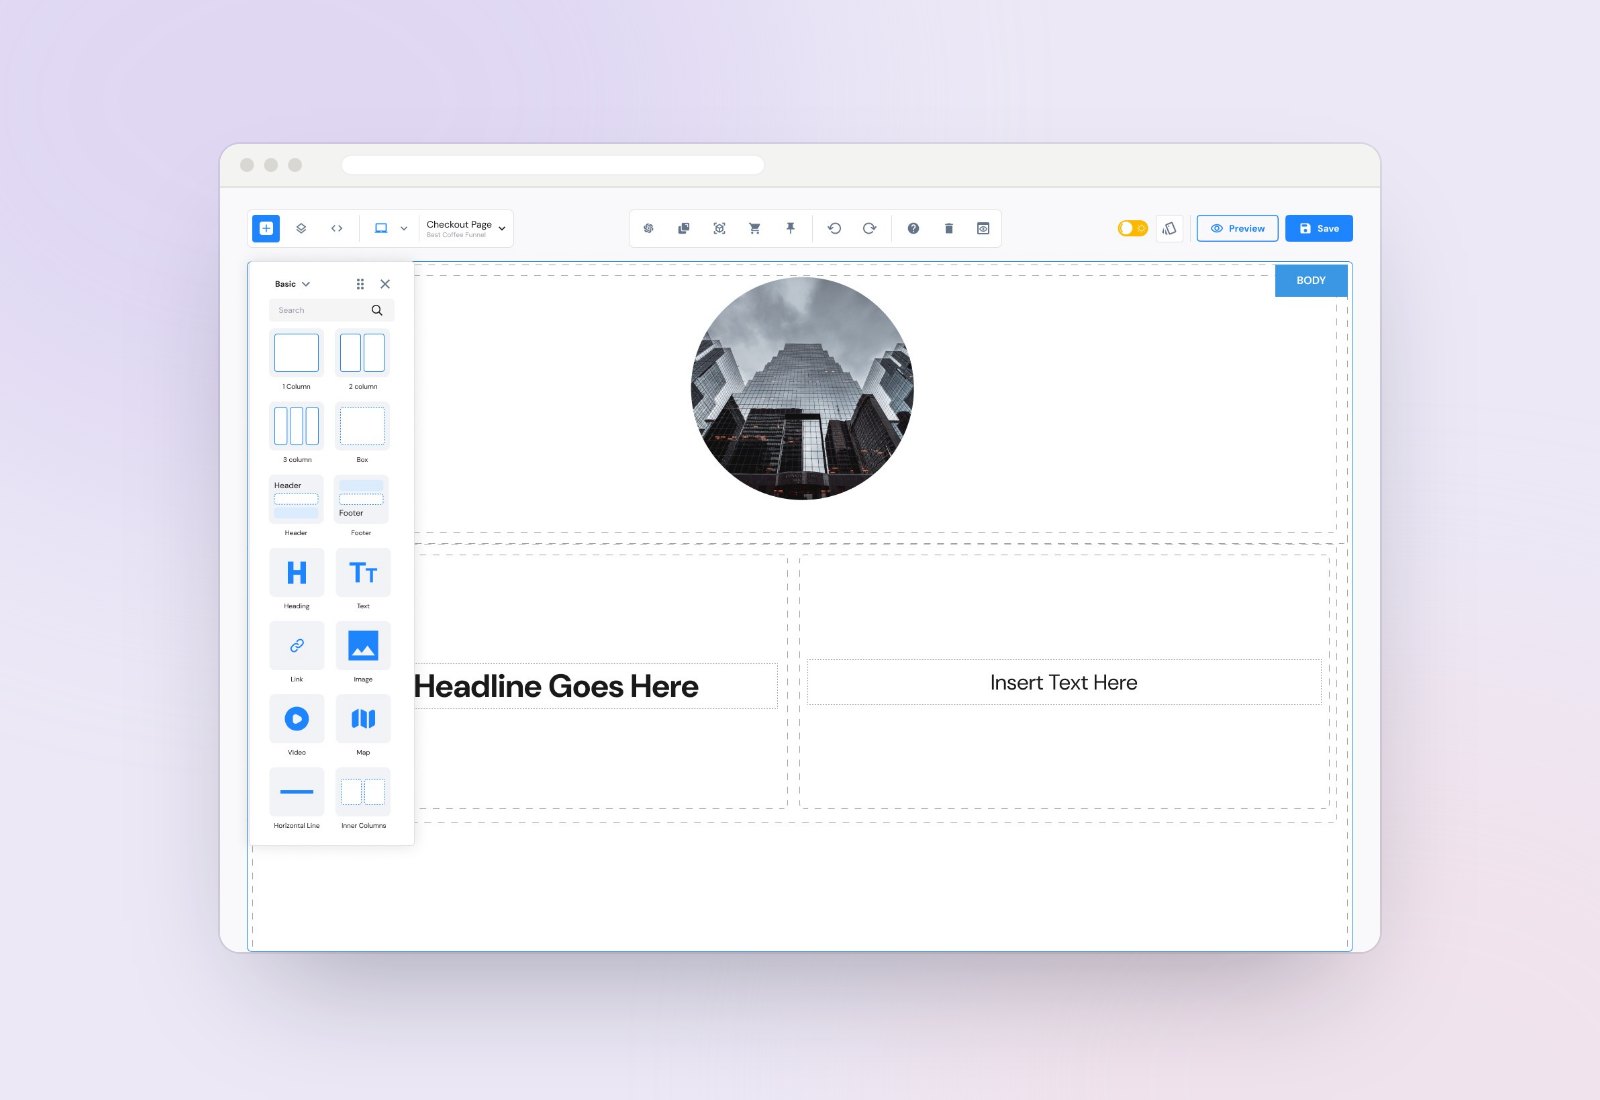
Task: Select the 3 column layout element
Action: 296,426
